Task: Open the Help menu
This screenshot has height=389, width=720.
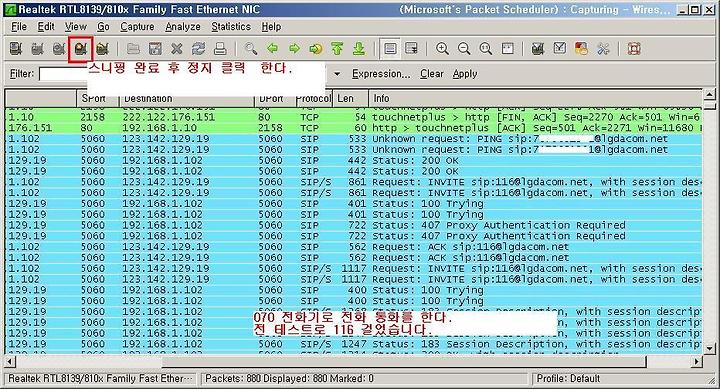Action: (x=271, y=27)
